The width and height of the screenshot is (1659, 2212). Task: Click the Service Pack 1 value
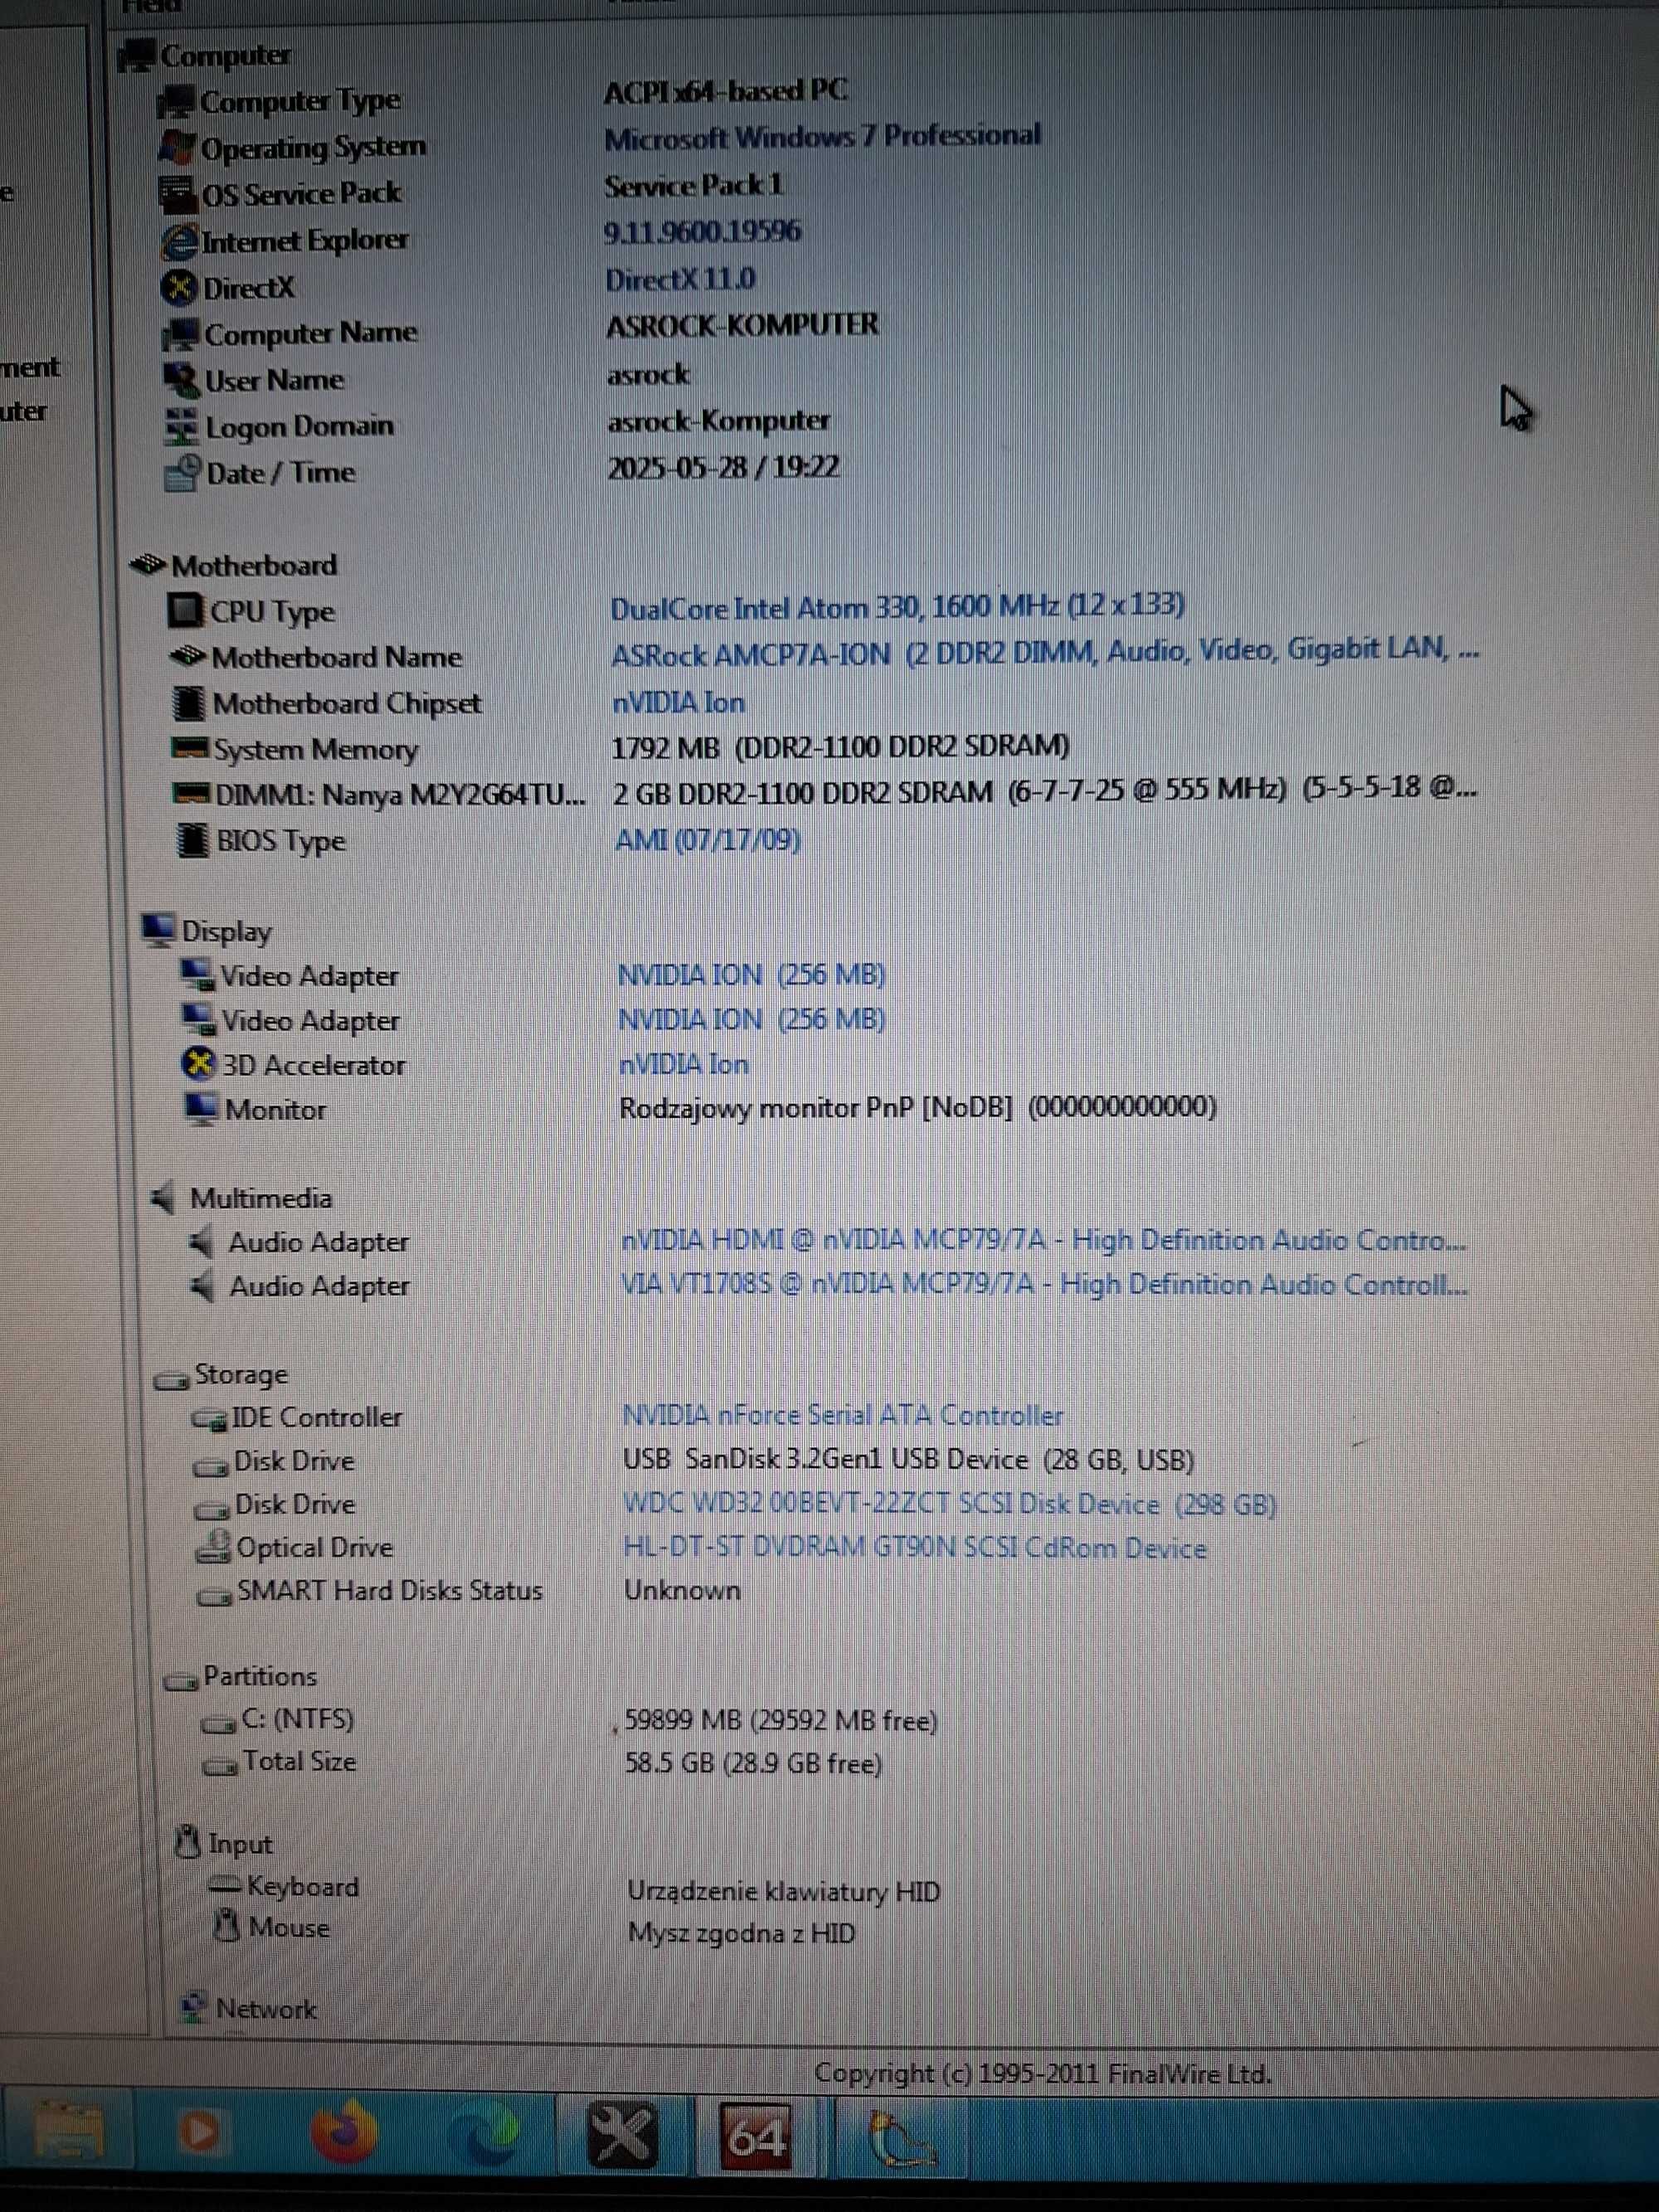point(694,185)
